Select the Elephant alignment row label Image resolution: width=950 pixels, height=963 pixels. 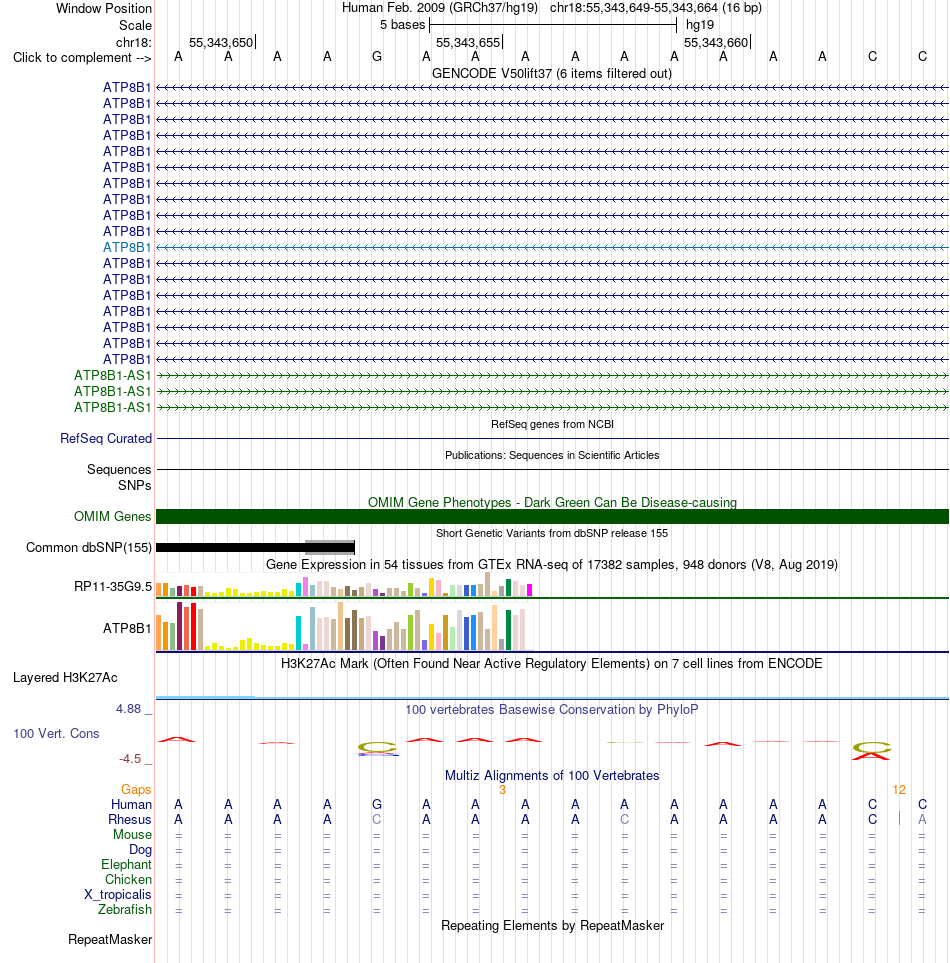coord(126,864)
